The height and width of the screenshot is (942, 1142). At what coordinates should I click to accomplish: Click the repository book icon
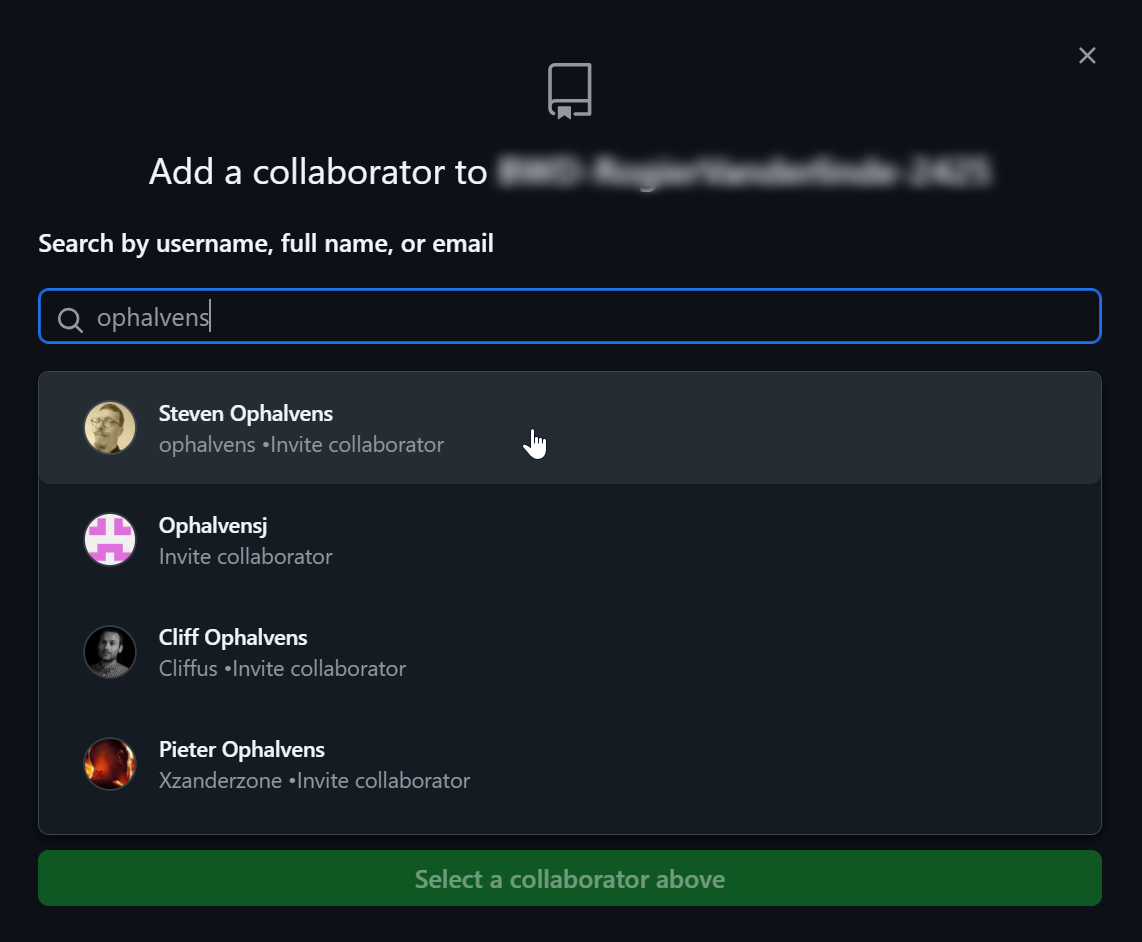click(570, 91)
